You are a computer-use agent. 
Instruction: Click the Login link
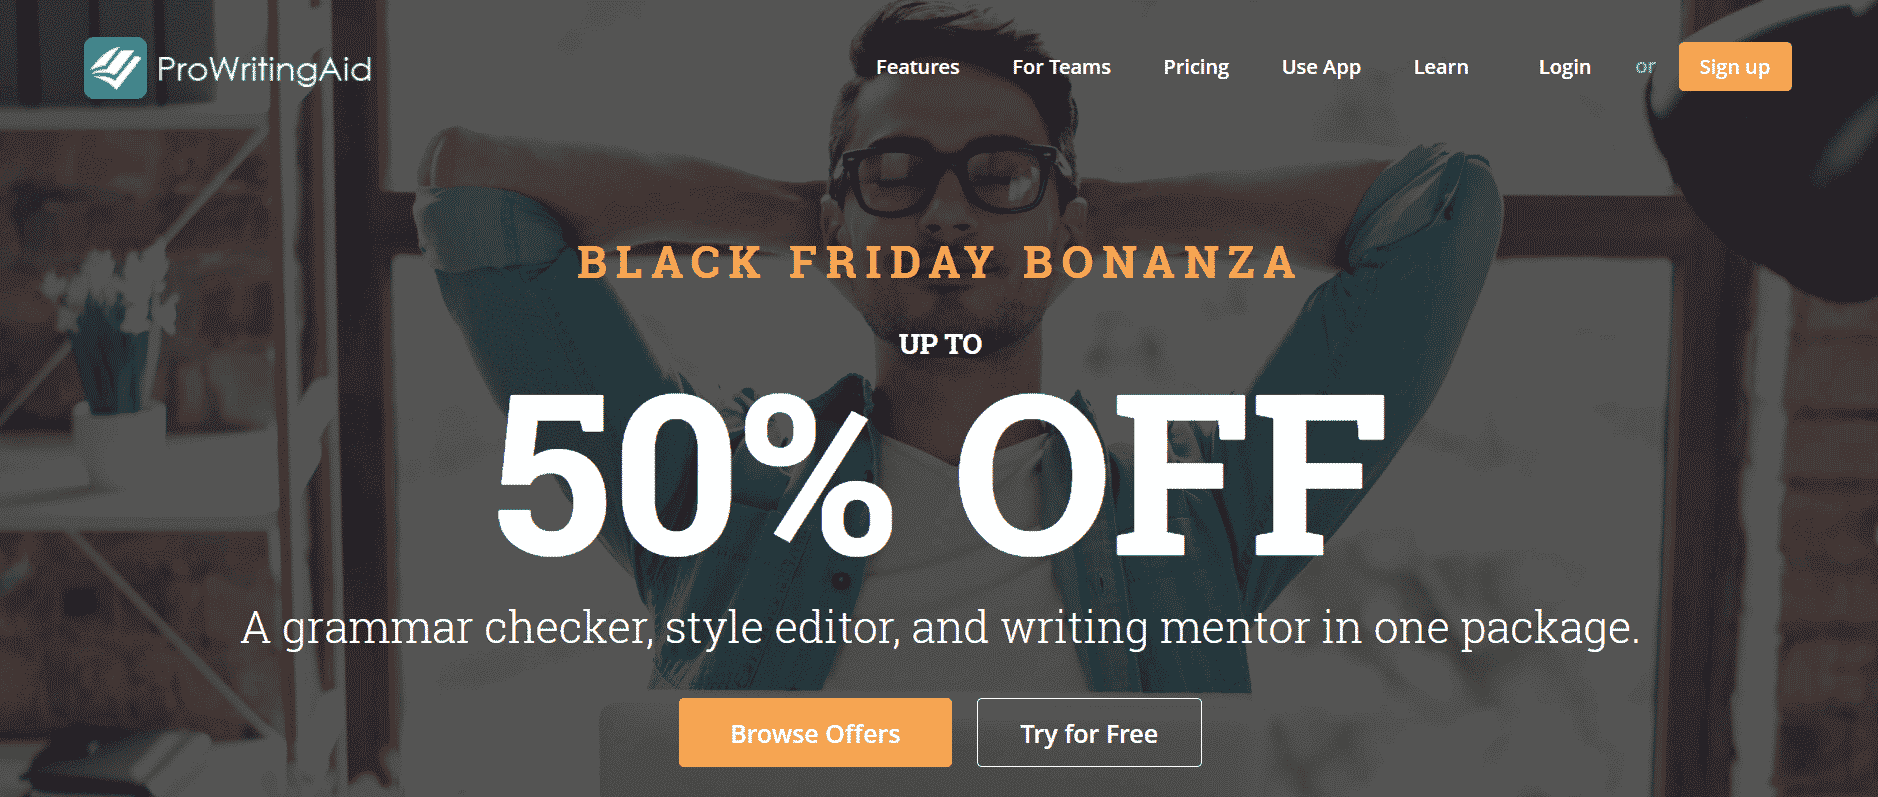point(1565,67)
